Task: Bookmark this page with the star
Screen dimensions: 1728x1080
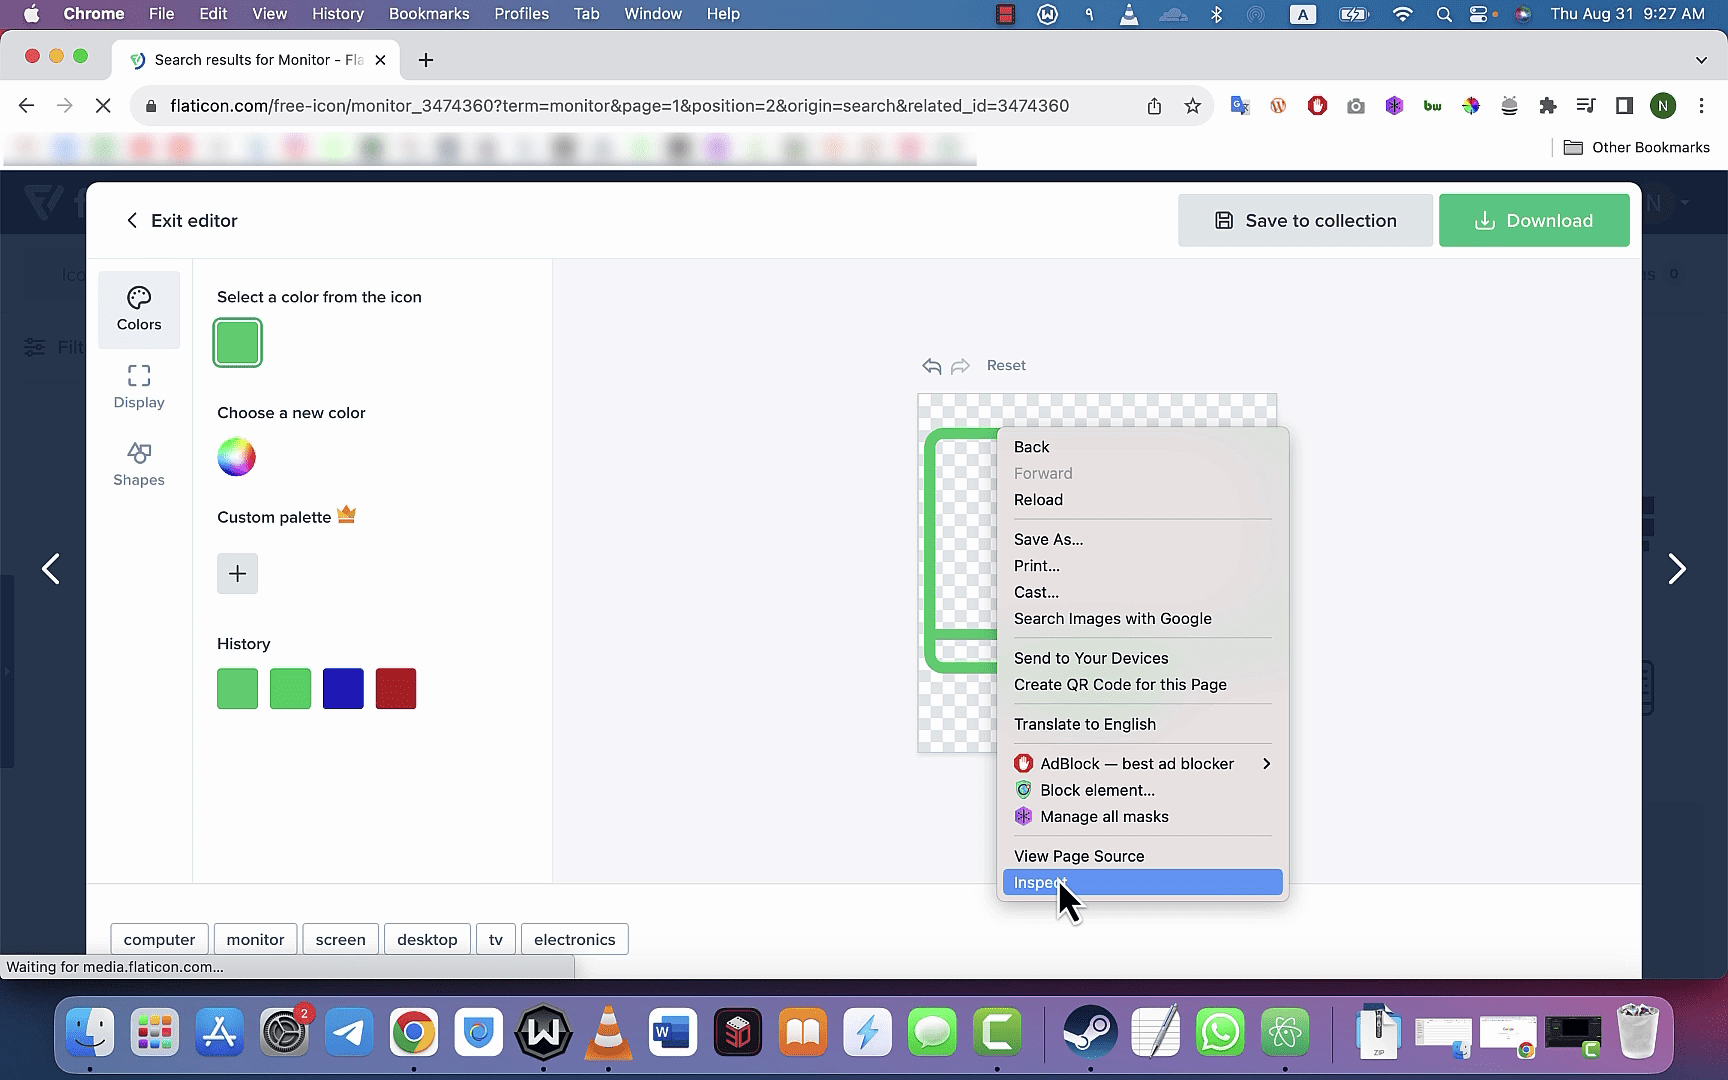Action: (1192, 106)
